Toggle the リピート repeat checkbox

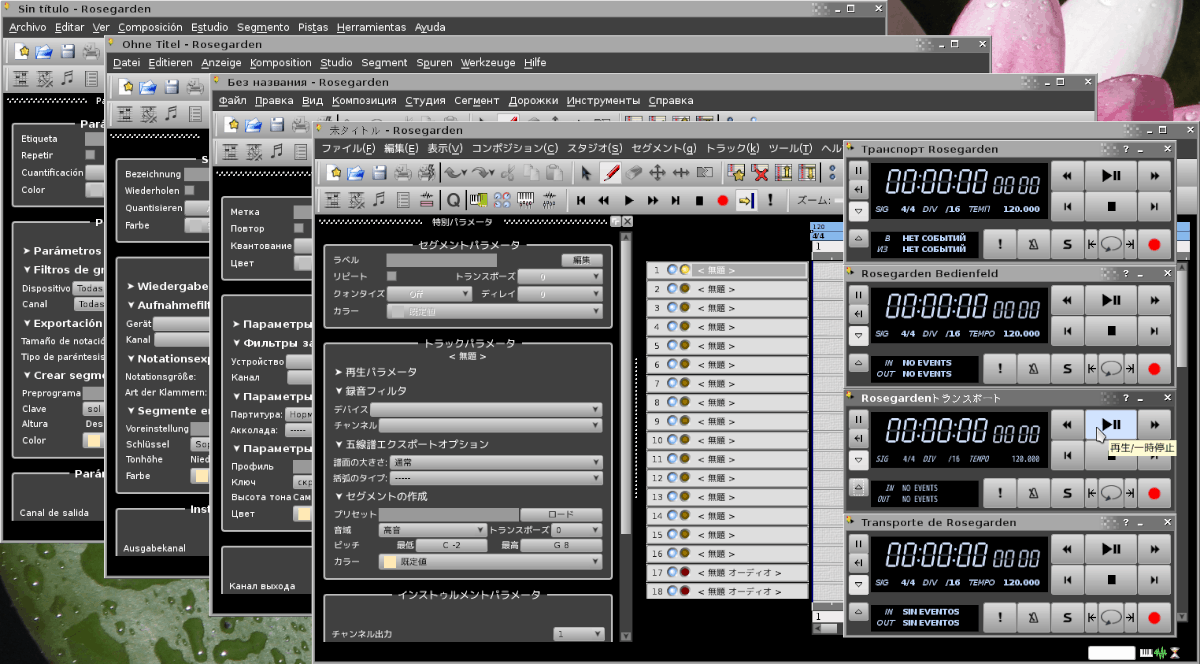tap(392, 276)
